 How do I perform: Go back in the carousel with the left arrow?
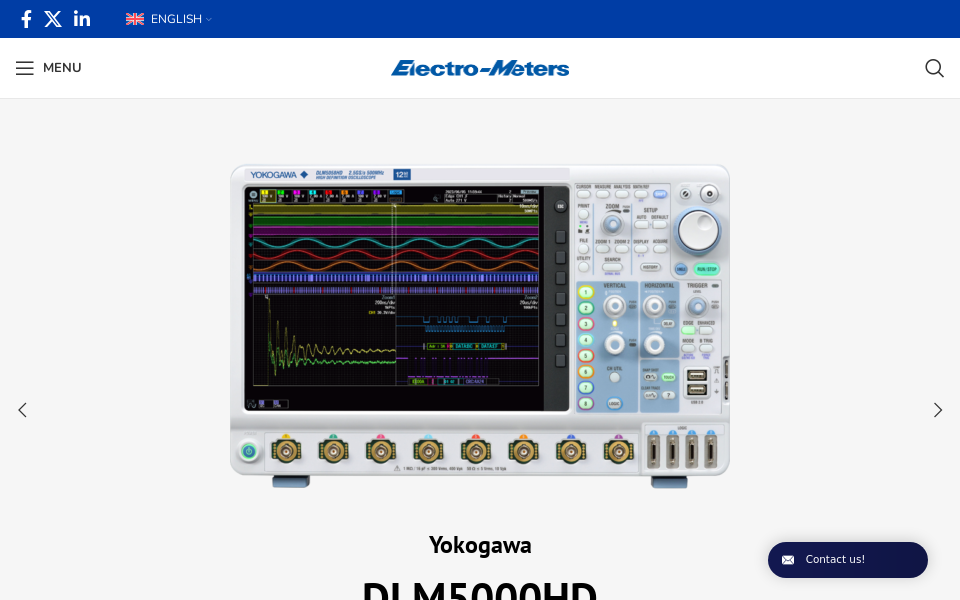[x=22, y=410]
